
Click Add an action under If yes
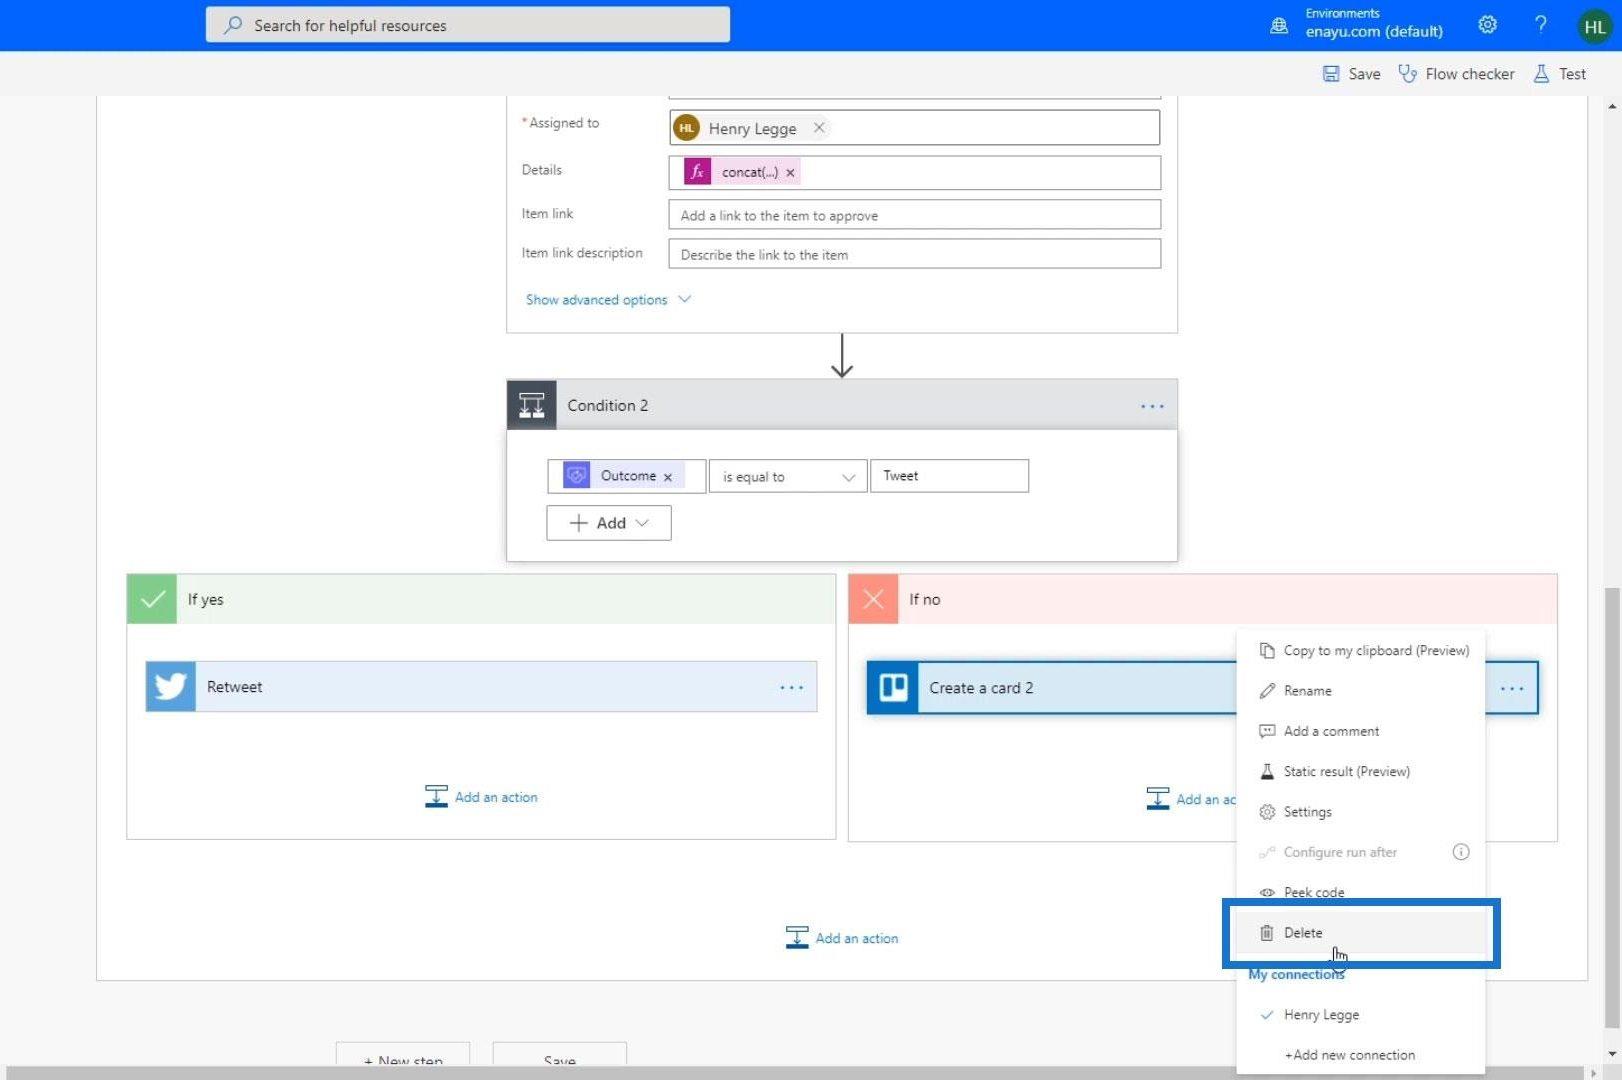pyautogui.click(x=481, y=797)
